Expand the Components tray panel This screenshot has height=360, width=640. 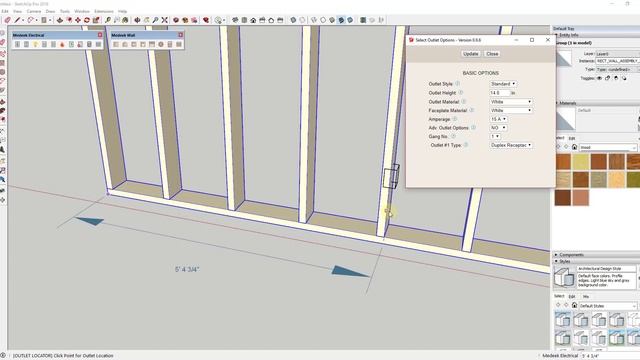556,255
